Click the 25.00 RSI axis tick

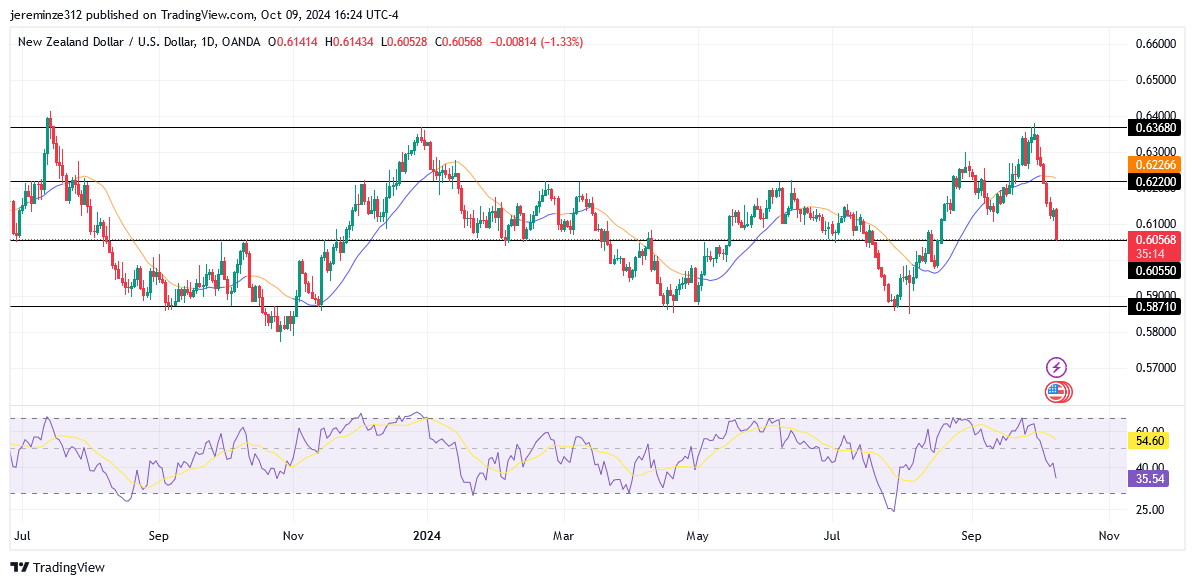click(1149, 510)
